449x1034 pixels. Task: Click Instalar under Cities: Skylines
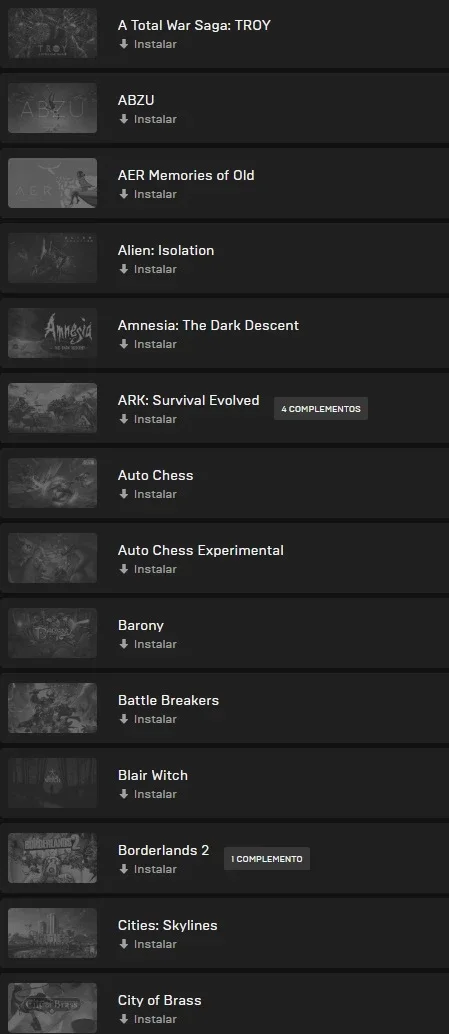click(148, 944)
